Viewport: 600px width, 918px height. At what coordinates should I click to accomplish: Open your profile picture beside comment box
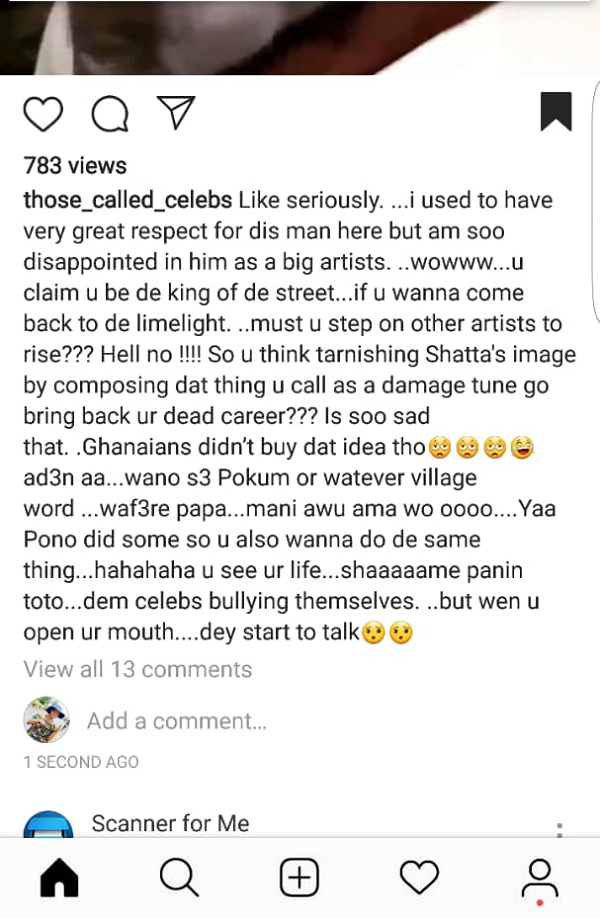pyautogui.click(x=47, y=721)
